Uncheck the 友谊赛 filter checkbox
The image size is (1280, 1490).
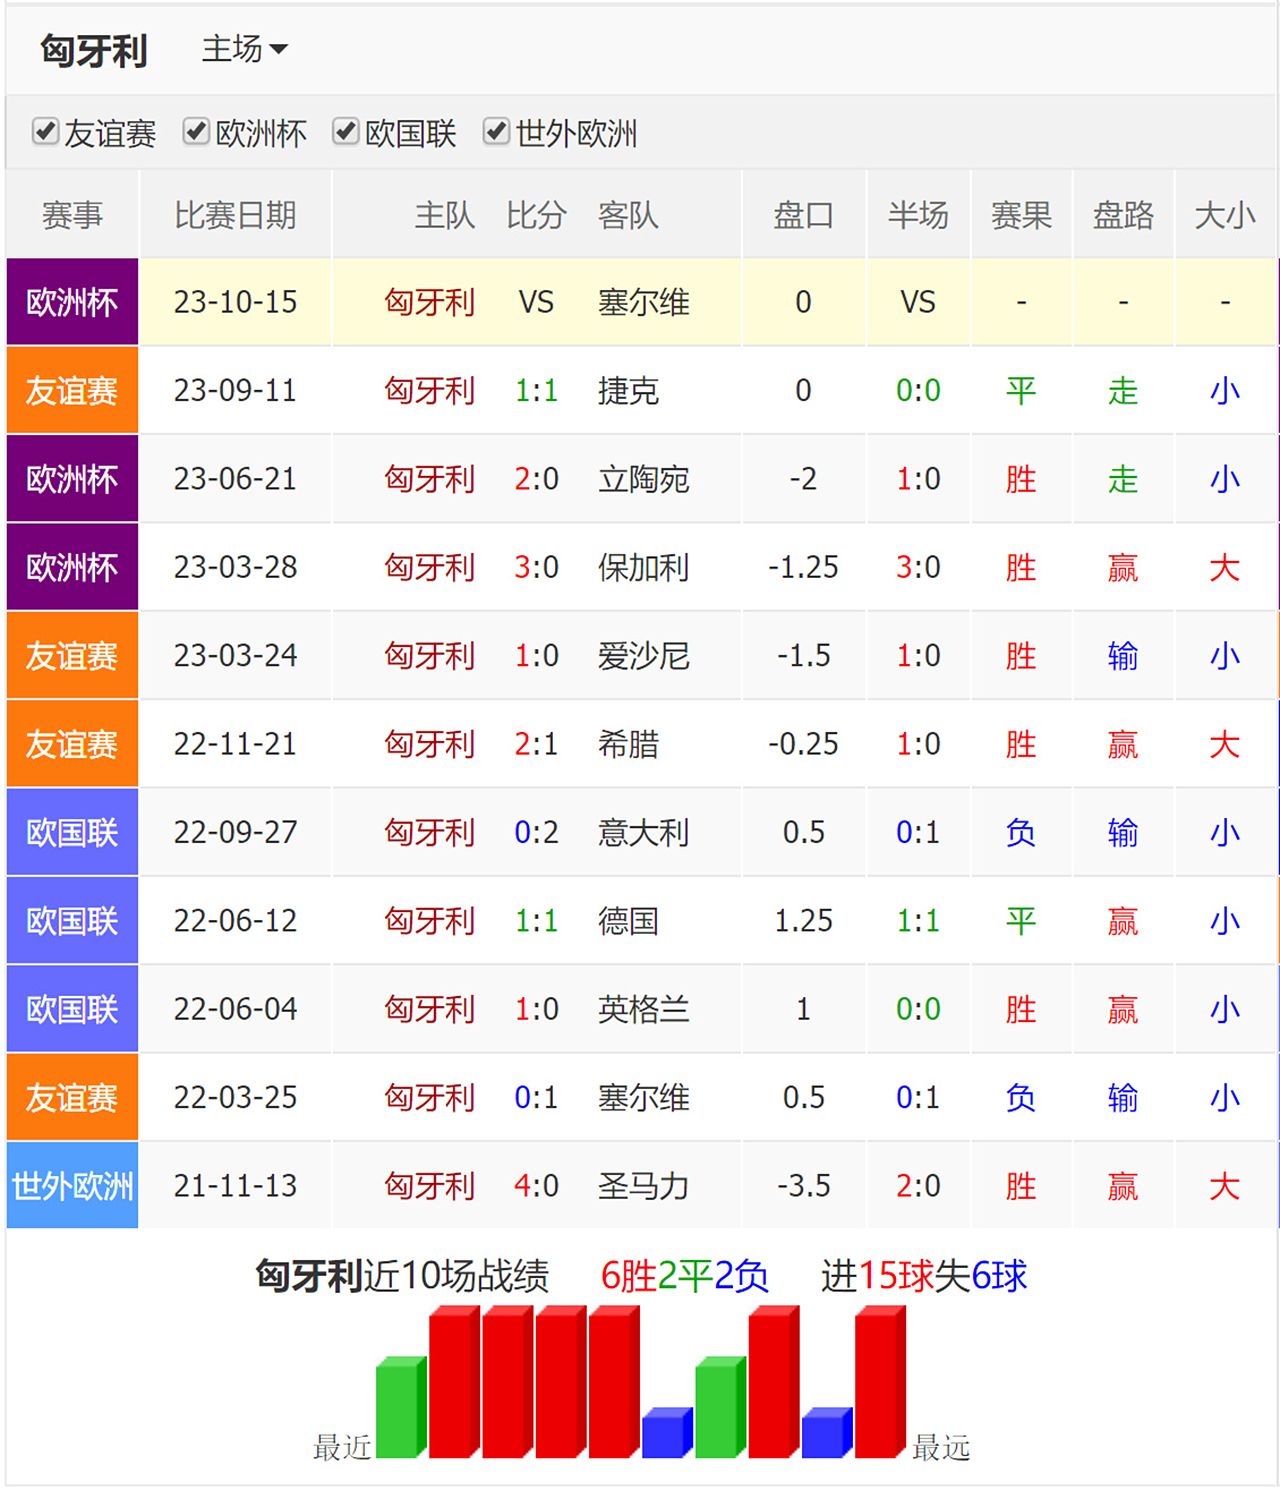point(45,131)
